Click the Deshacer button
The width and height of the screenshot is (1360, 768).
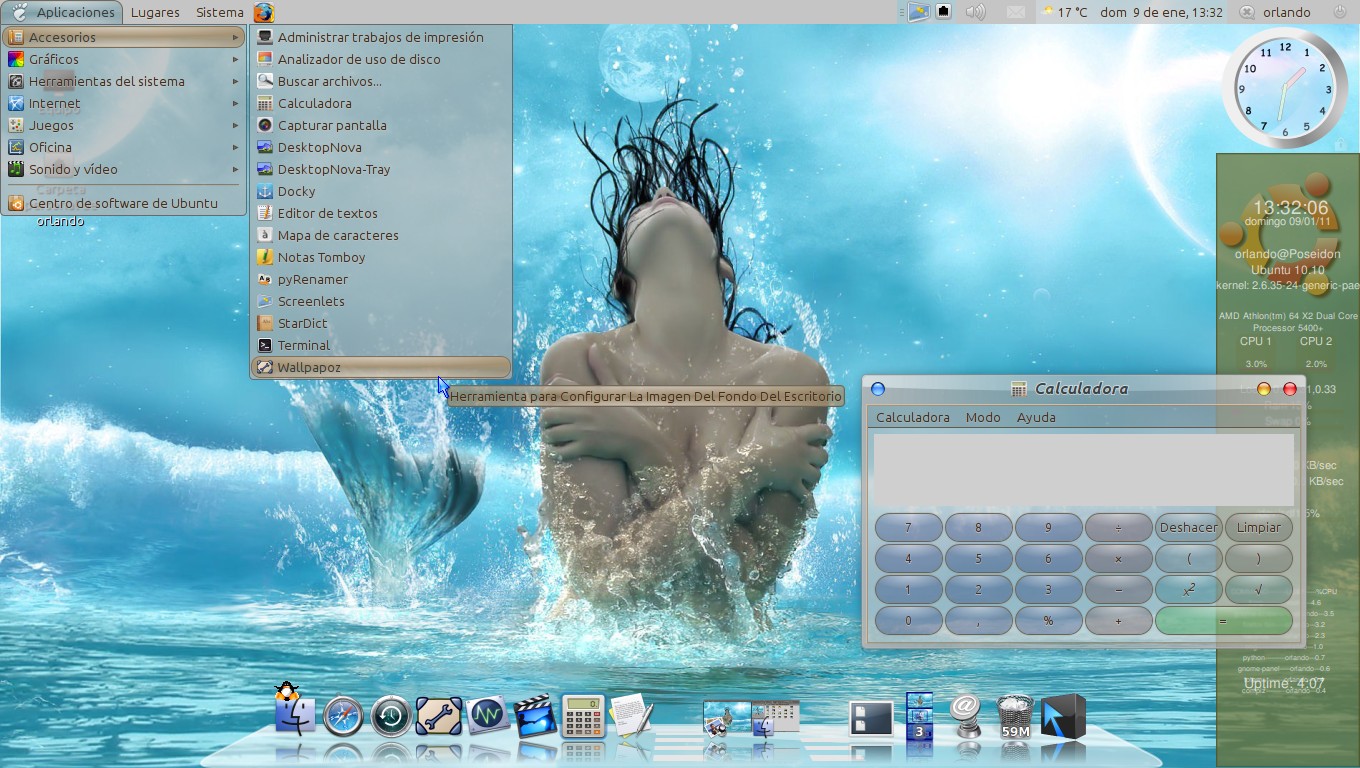(x=1188, y=527)
